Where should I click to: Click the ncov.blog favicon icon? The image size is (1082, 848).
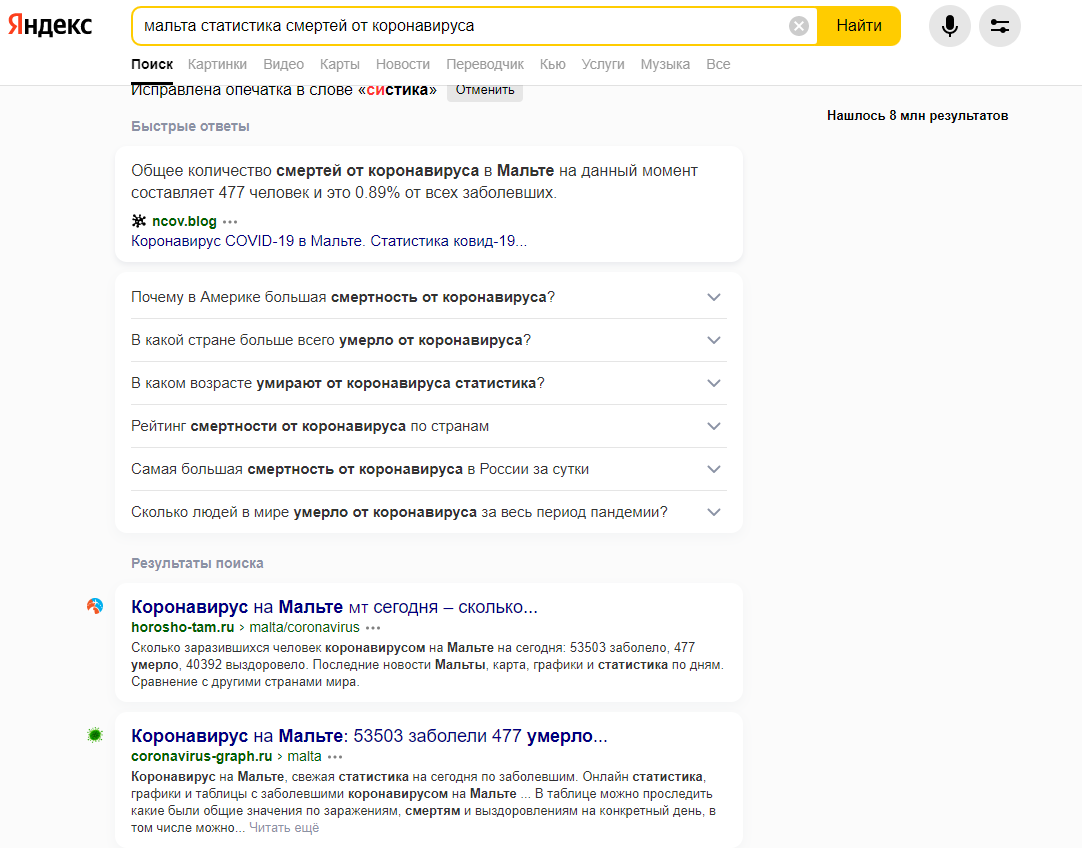(139, 221)
